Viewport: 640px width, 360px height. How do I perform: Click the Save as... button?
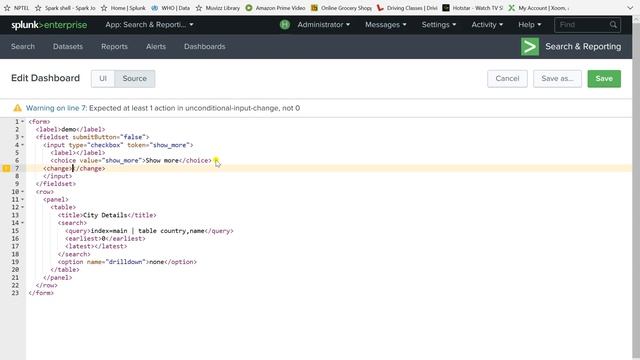(557, 79)
